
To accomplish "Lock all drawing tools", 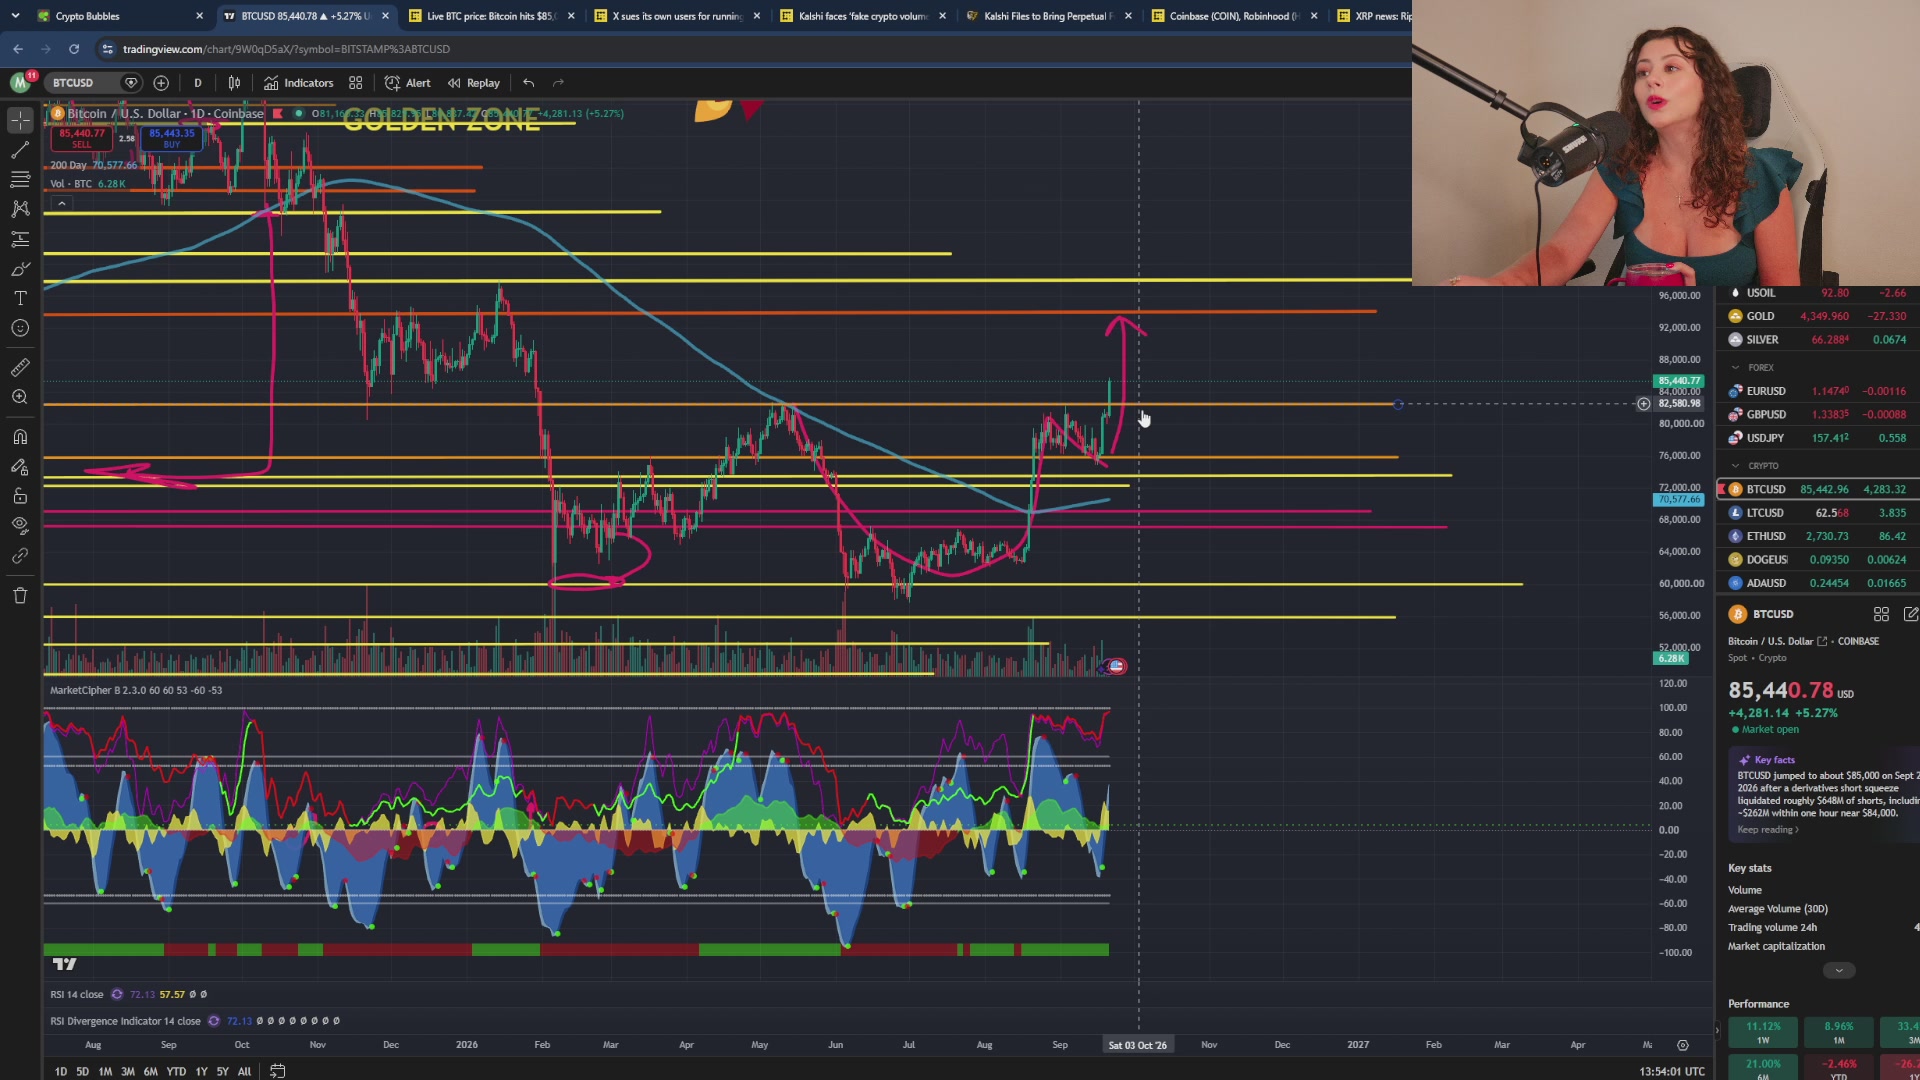I will click(20, 496).
